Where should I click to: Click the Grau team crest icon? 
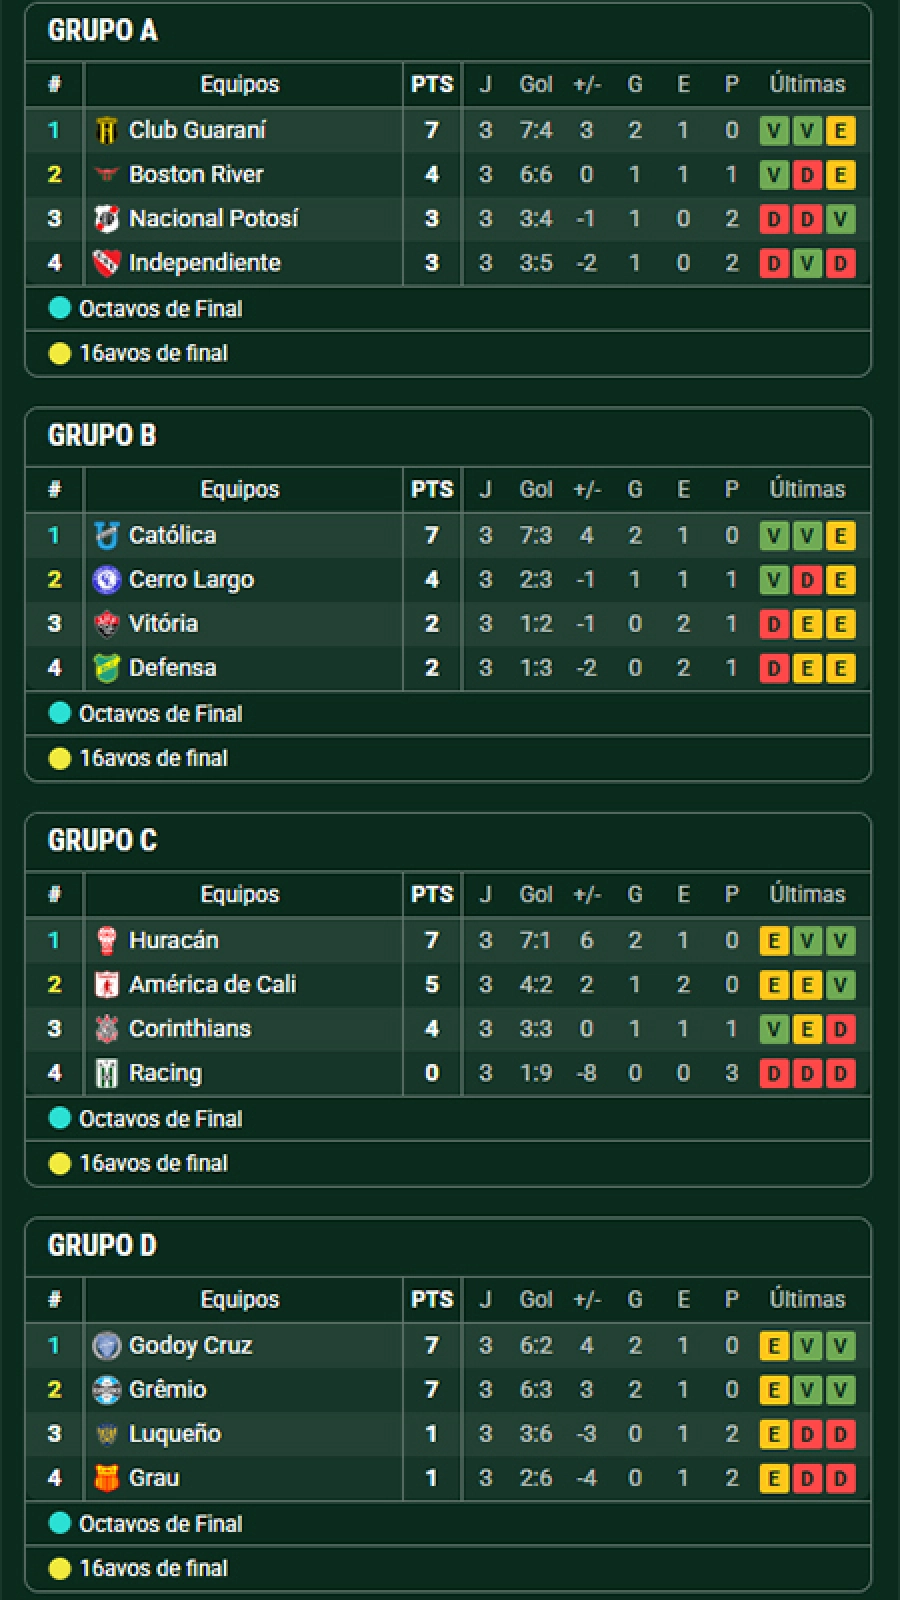click(106, 1478)
